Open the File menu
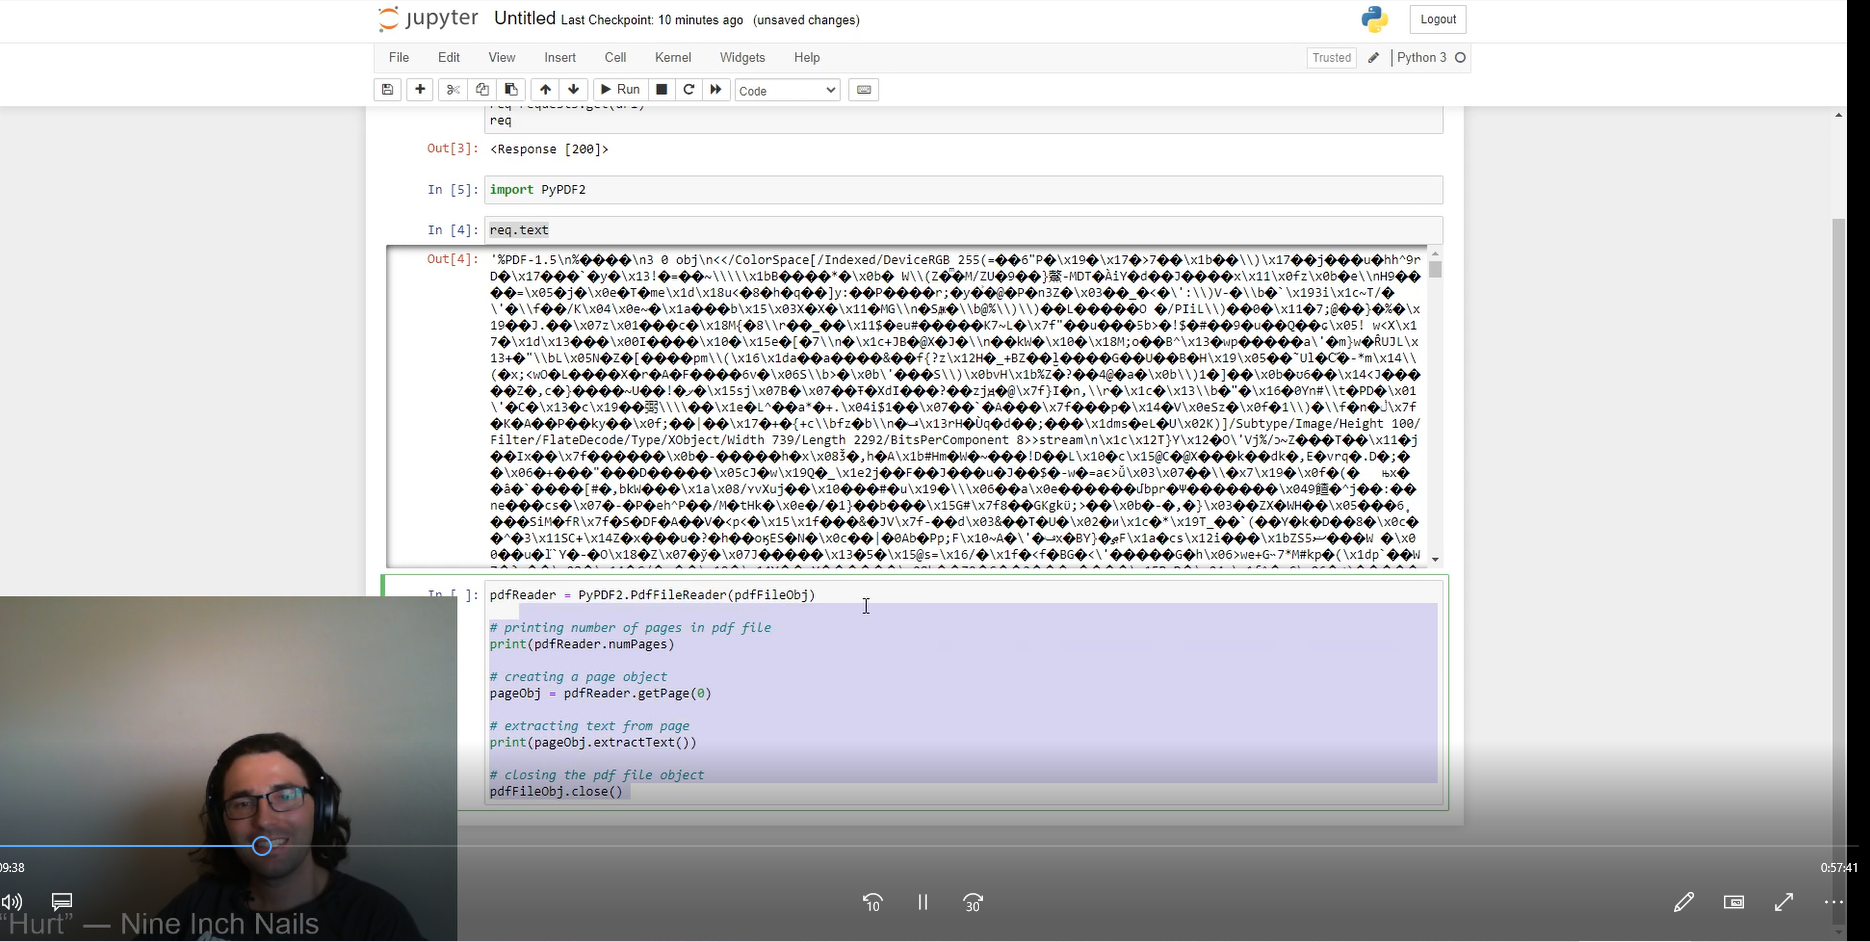This screenshot has height=942, width=1870. [398, 57]
